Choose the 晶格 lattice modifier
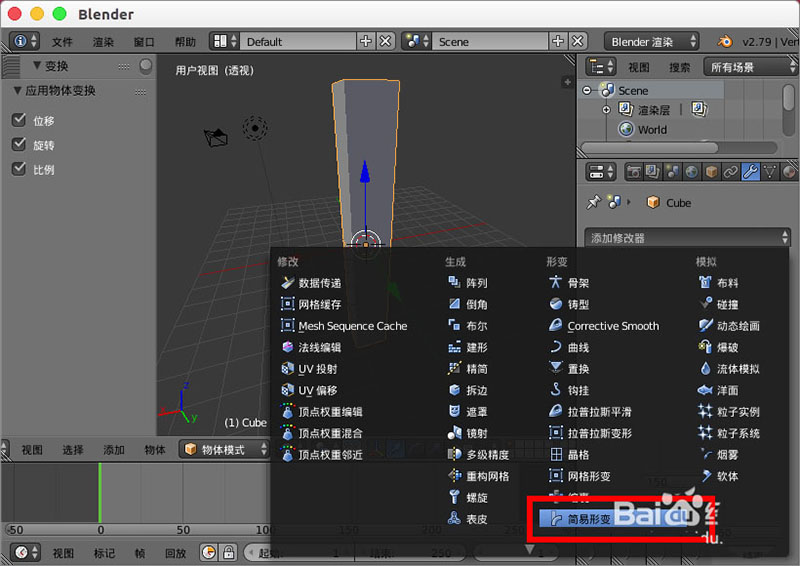The height and width of the screenshot is (566, 800). 569,455
